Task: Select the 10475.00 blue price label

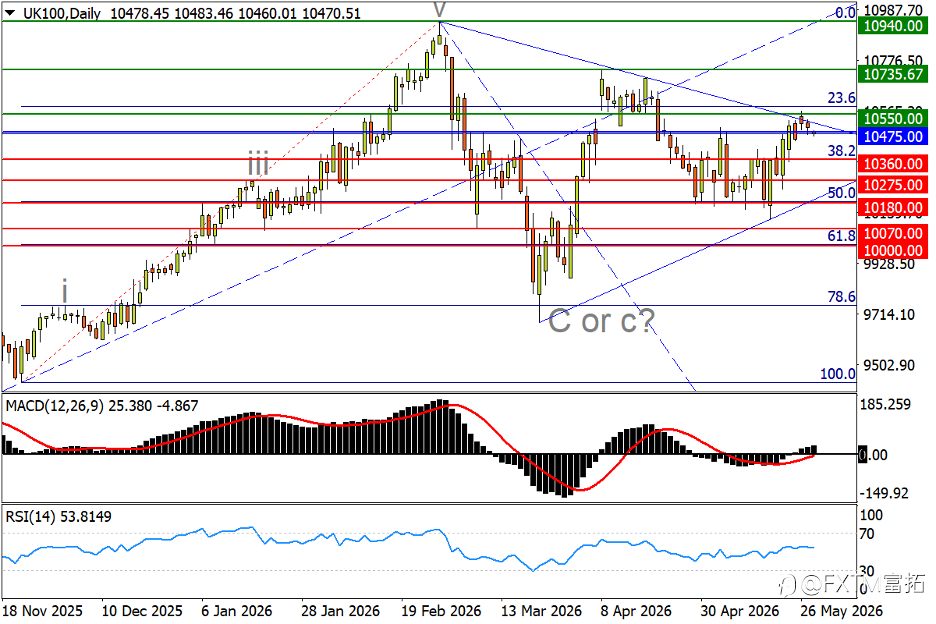Action: pyautogui.click(x=893, y=136)
